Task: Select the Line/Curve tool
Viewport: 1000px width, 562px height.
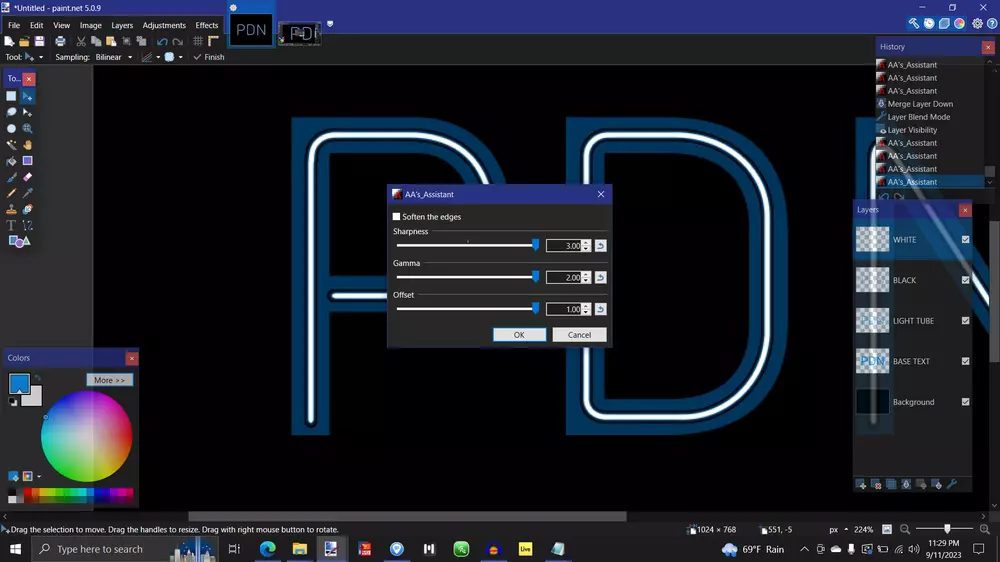Action: point(27,225)
